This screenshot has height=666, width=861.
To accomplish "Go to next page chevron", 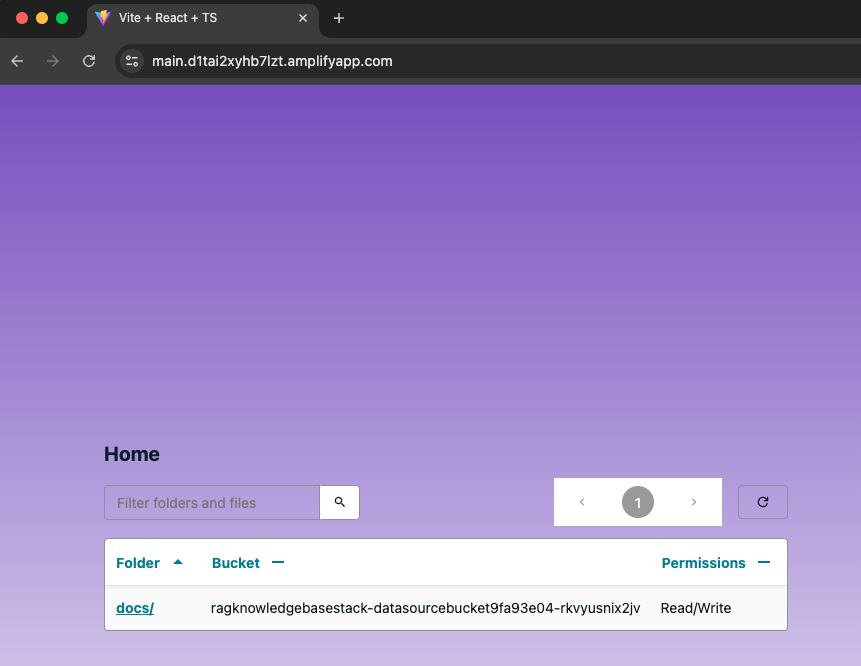I will pos(694,502).
